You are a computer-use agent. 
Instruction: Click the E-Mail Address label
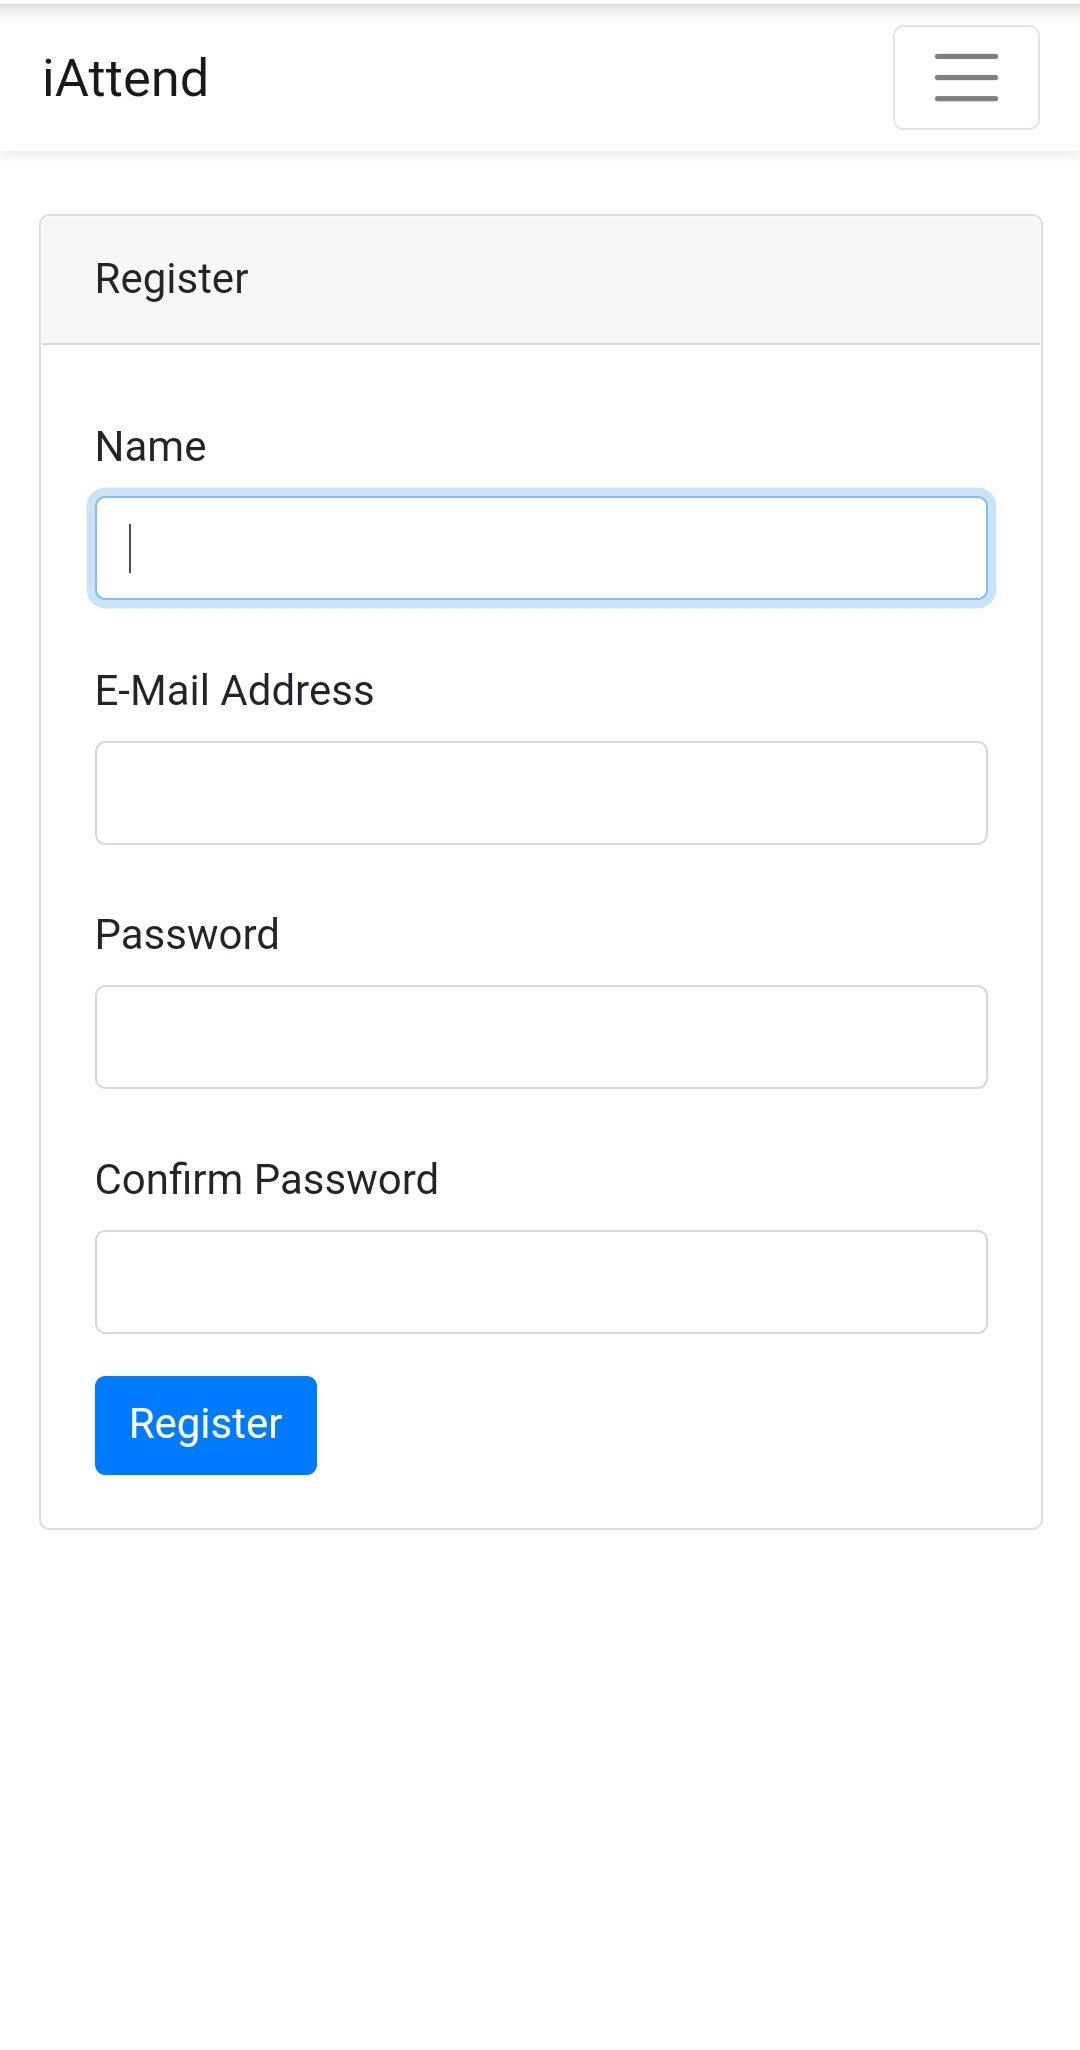click(235, 691)
